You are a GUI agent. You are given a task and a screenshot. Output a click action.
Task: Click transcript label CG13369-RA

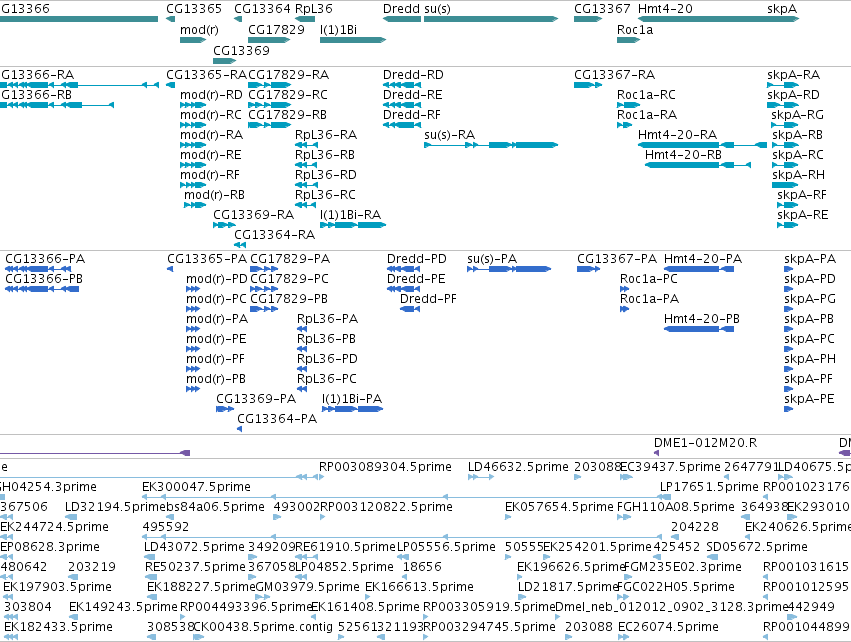point(253,214)
